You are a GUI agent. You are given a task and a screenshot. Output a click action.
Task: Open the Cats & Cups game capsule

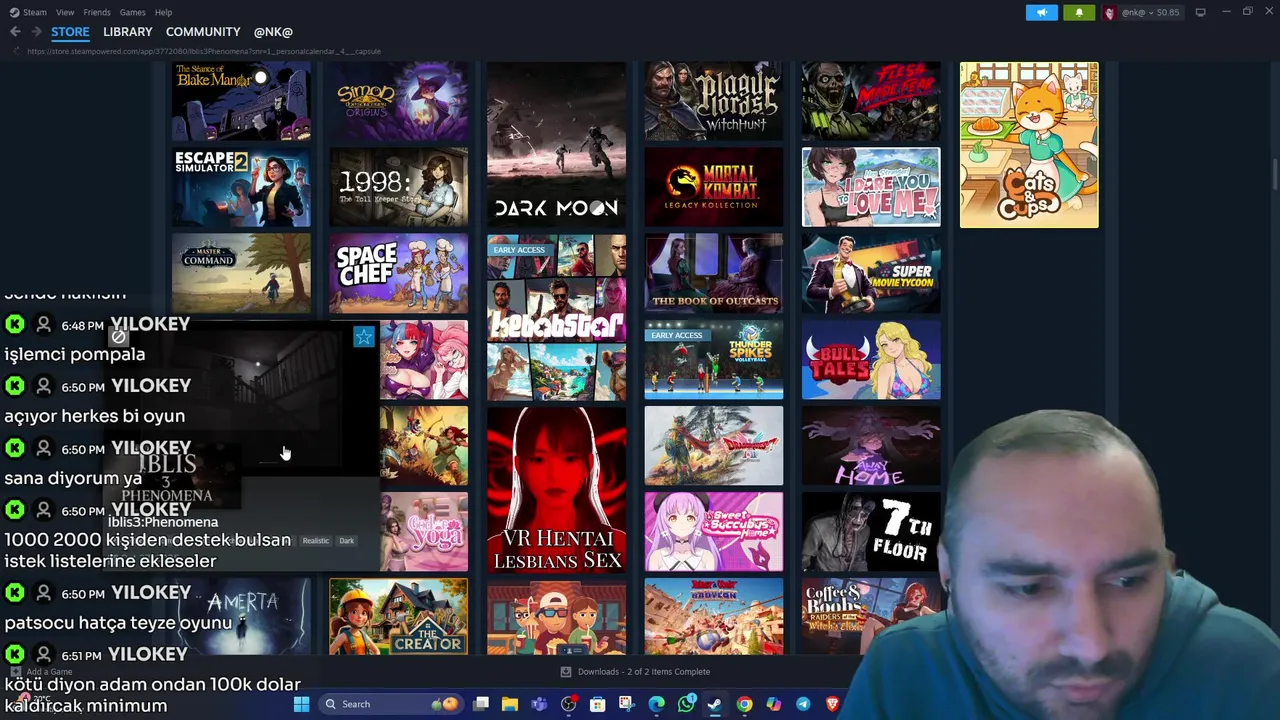[x=1029, y=145]
